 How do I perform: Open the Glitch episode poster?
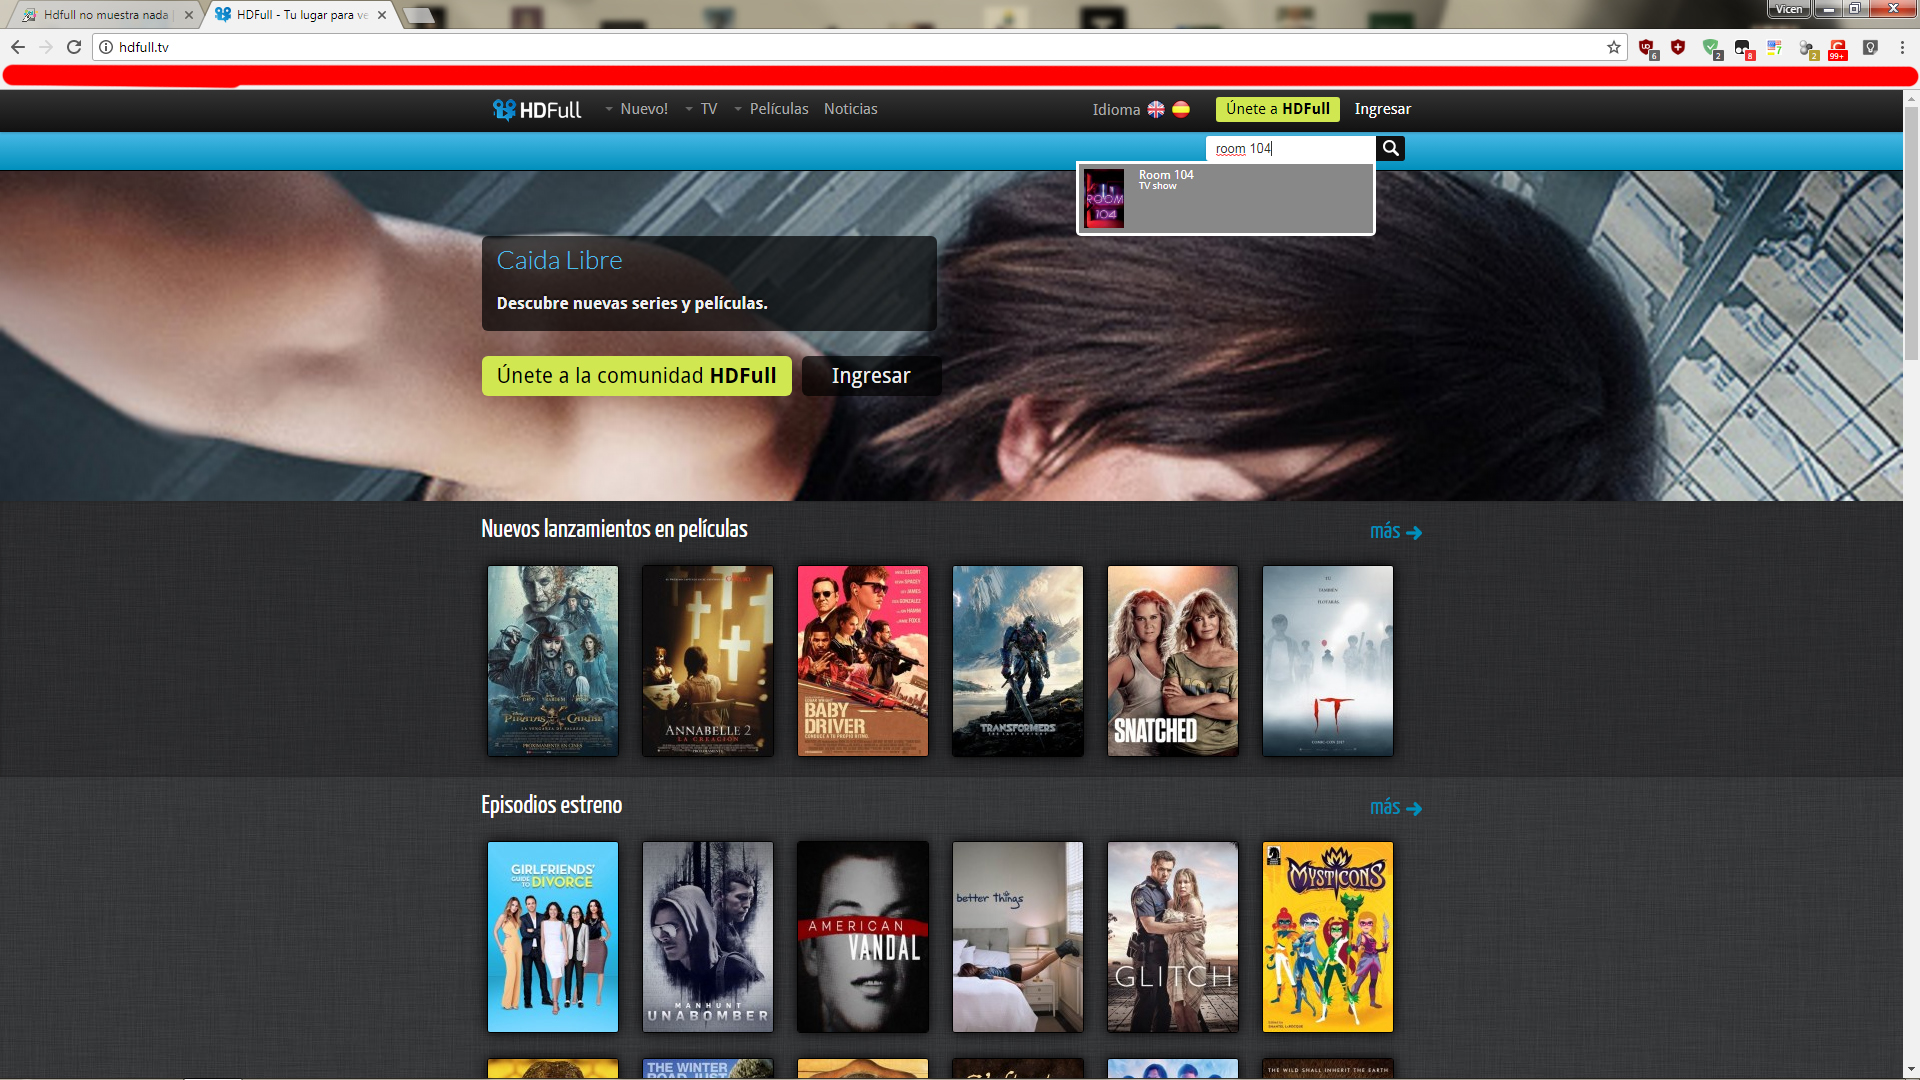coord(1173,937)
